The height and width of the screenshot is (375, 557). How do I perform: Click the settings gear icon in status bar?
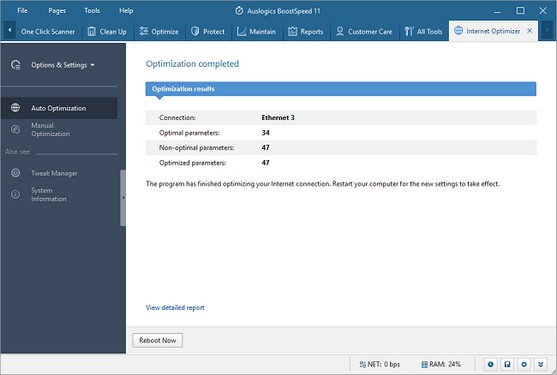tap(524, 364)
